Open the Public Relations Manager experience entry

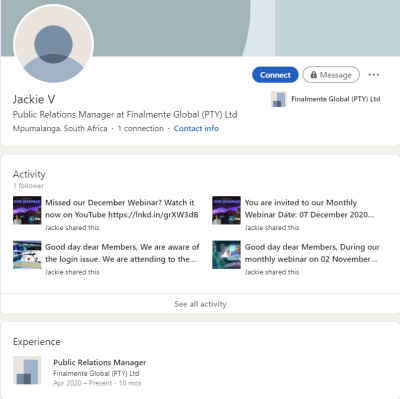100,362
